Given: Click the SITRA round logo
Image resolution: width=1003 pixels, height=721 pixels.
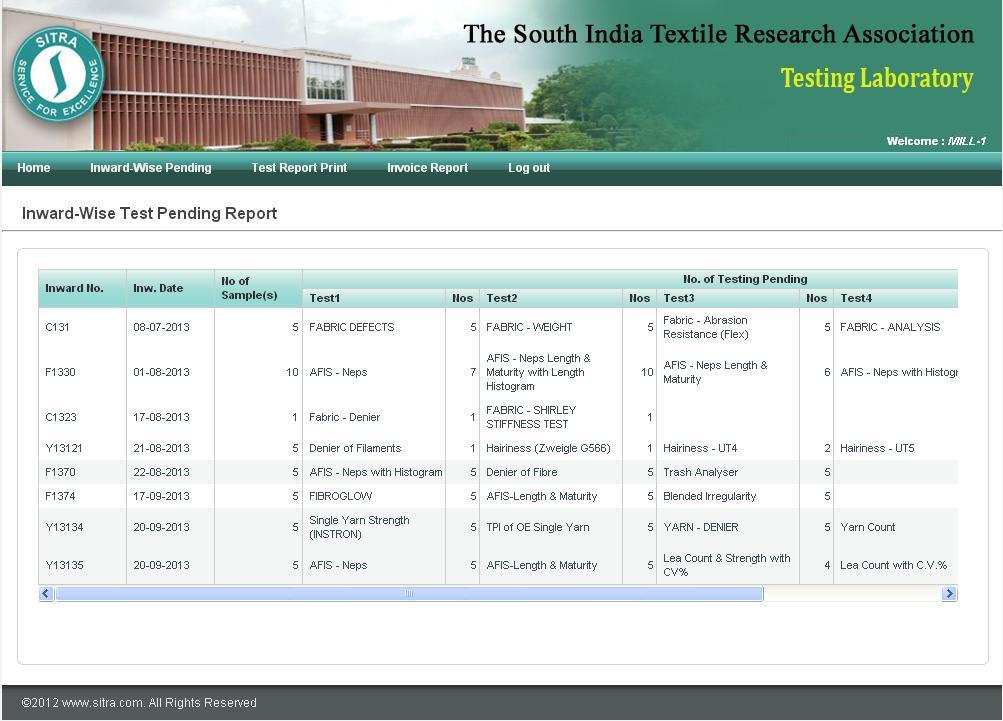Looking at the screenshot, I should (58, 74).
